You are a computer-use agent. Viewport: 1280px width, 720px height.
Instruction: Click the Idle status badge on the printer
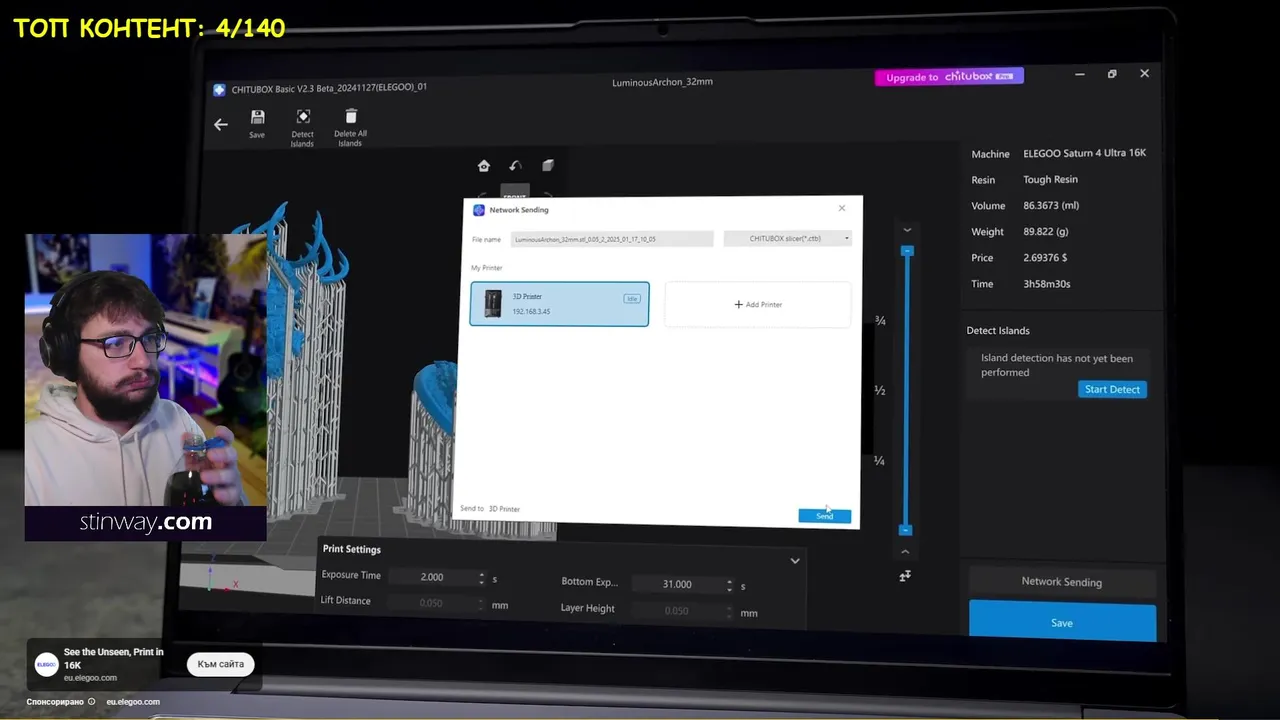click(632, 298)
